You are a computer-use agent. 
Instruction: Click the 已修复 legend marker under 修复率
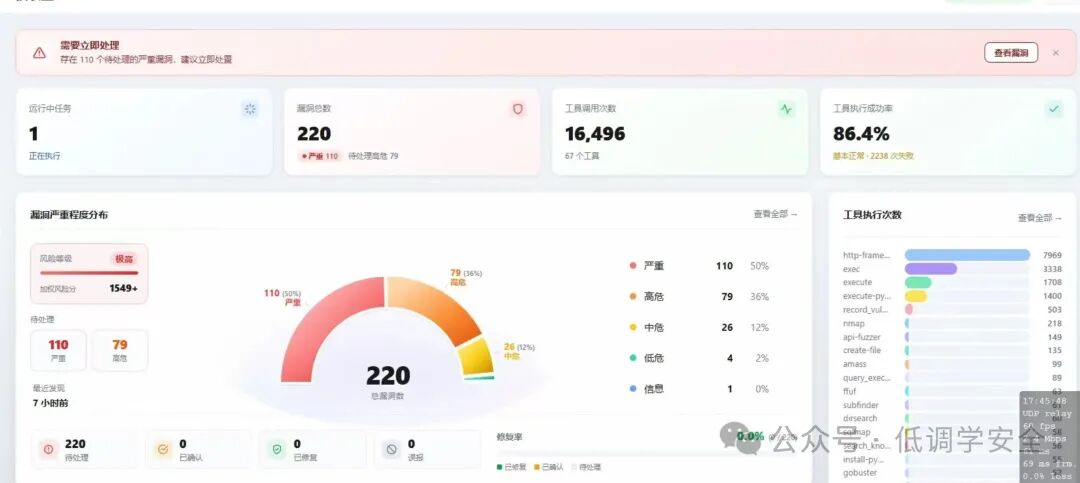coord(500,467)
